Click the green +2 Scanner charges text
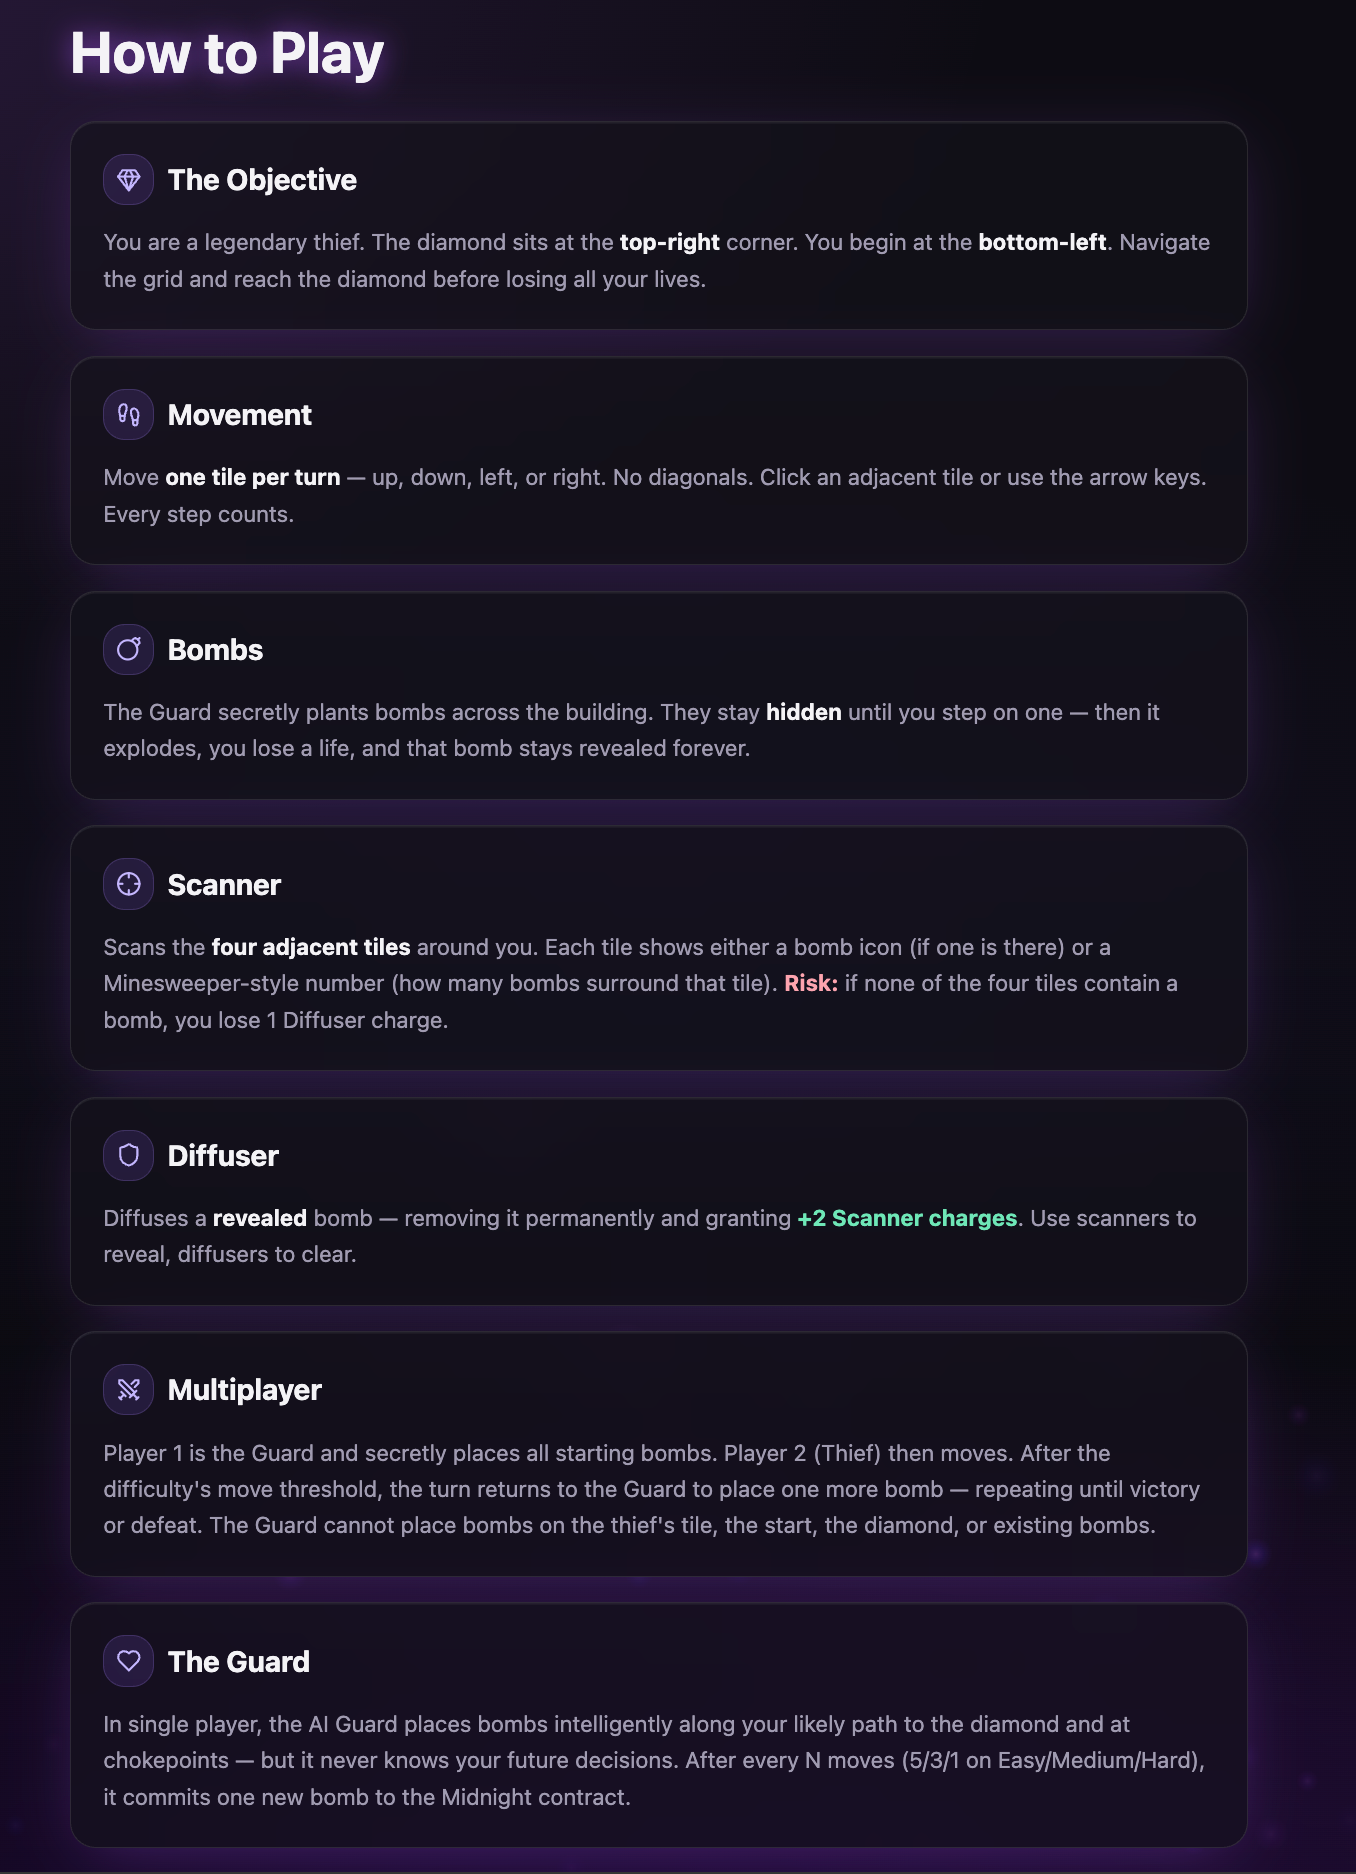The width and height of the screenshot is (1356, 1874). (907, 1218)
